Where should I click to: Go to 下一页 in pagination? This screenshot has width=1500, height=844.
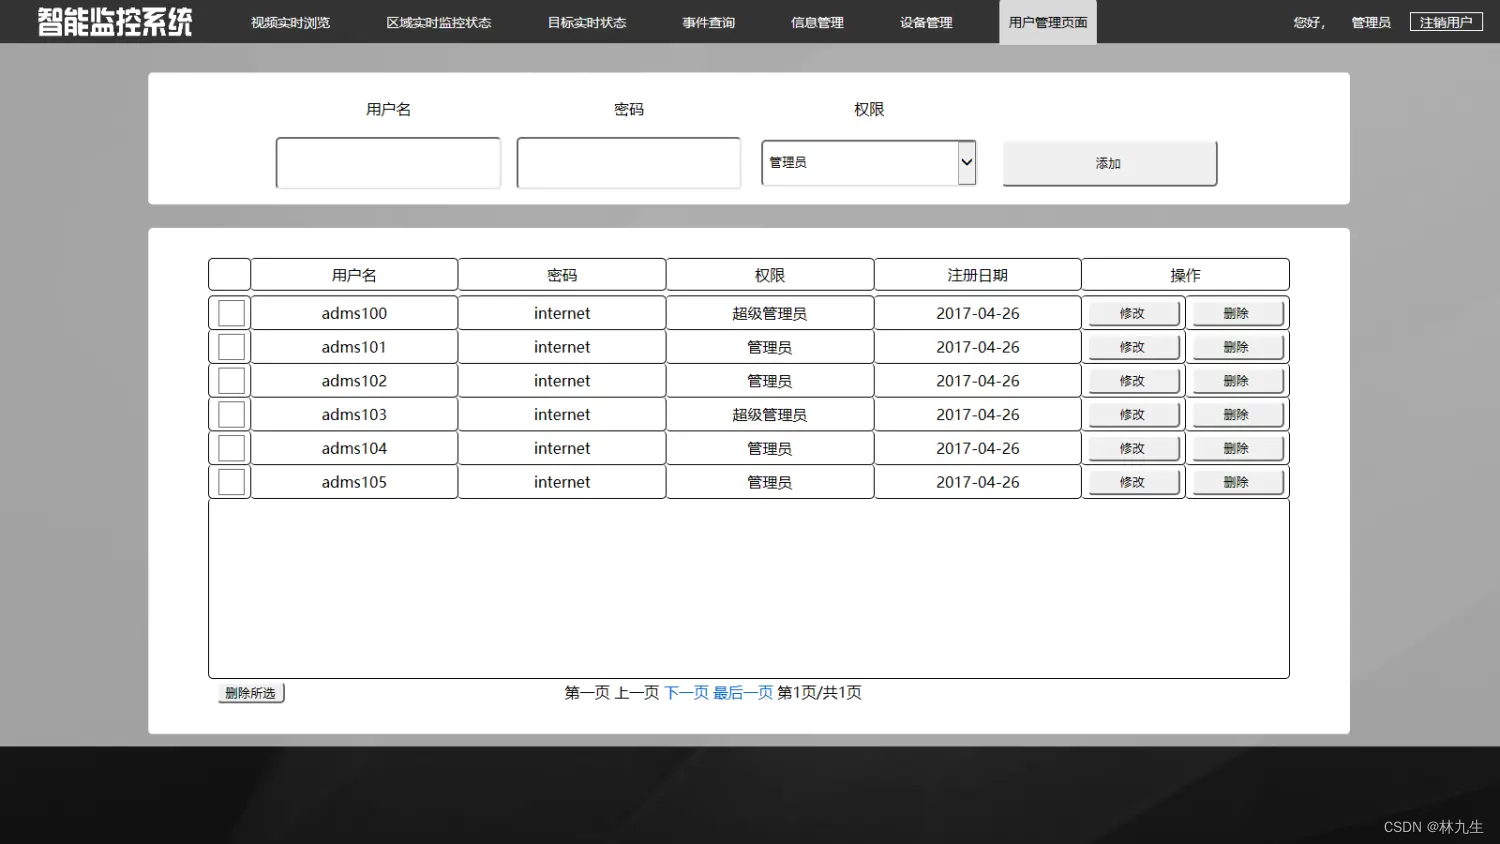[x=686, y=692]
